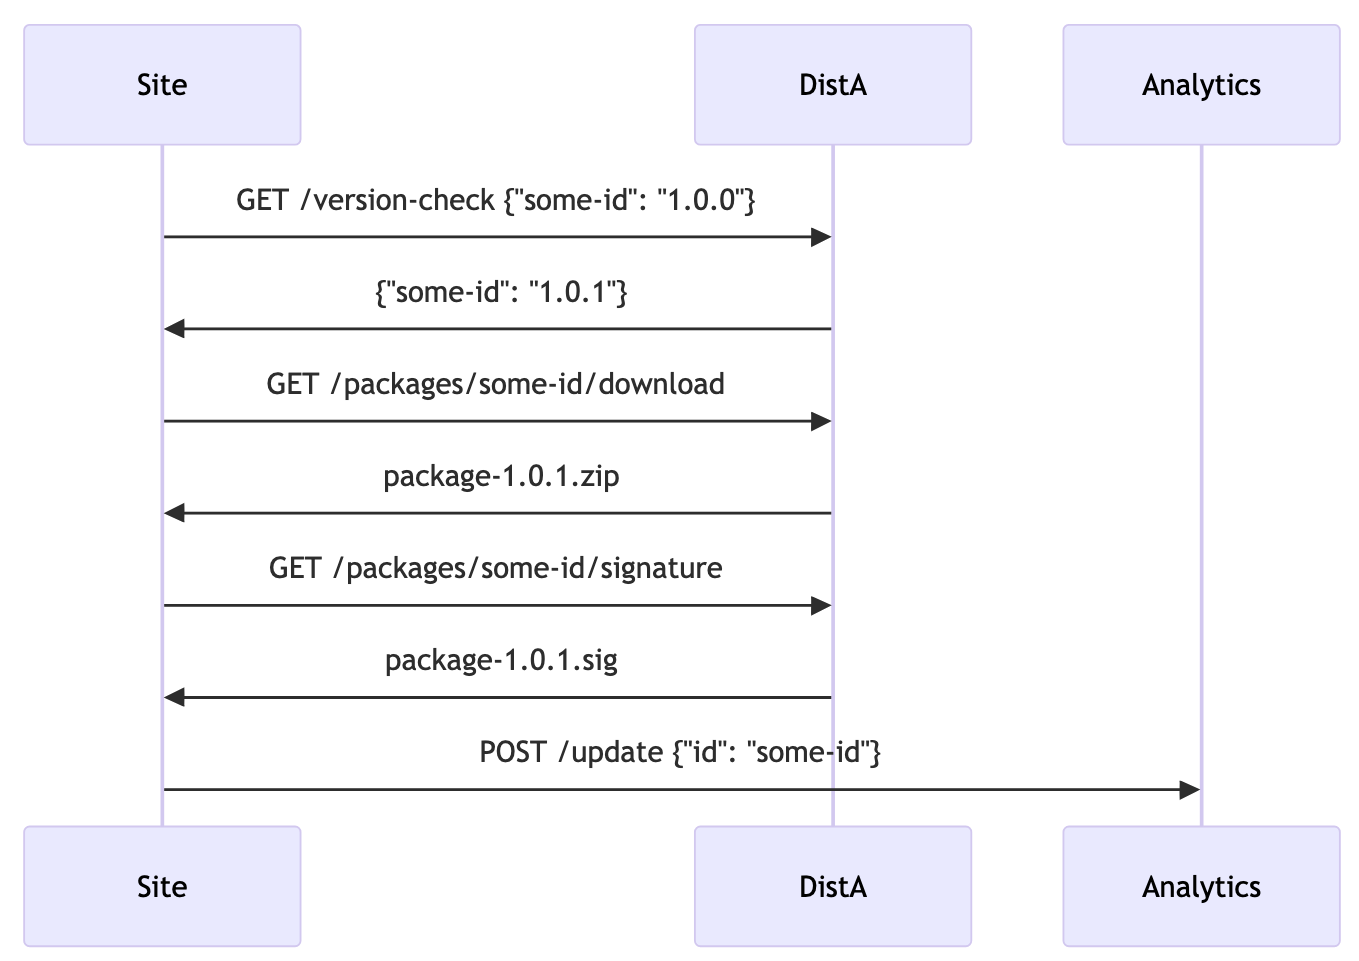Click the bottom DistA participant box
The image size is (1359, 961).
(x=832, y=886)
